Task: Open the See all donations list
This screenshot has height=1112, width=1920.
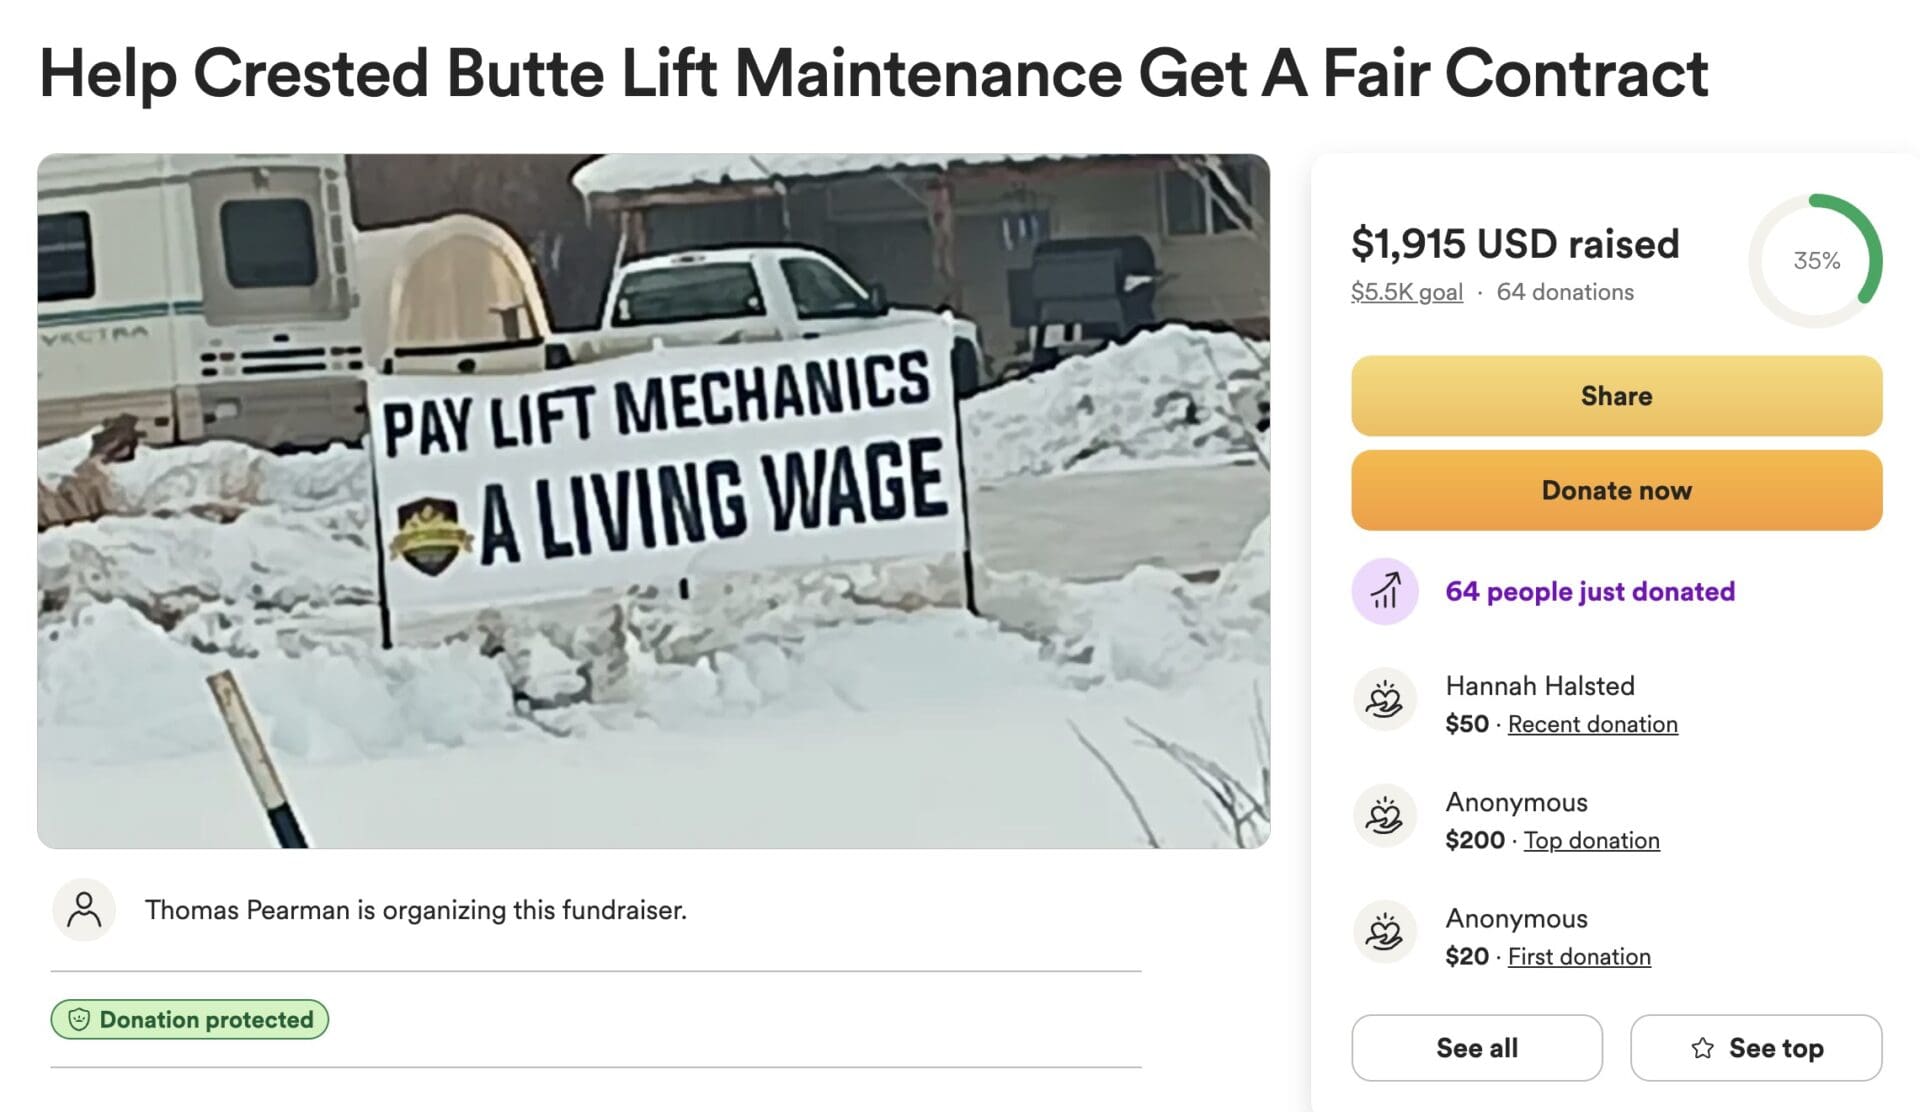Action: (1476, 1048)
